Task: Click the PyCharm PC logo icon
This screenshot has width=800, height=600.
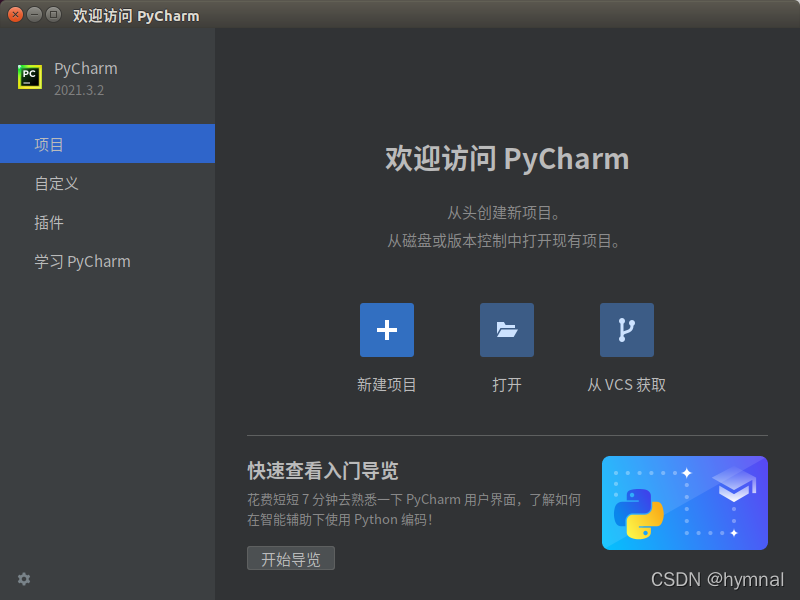Action: (x=30, y=77)
